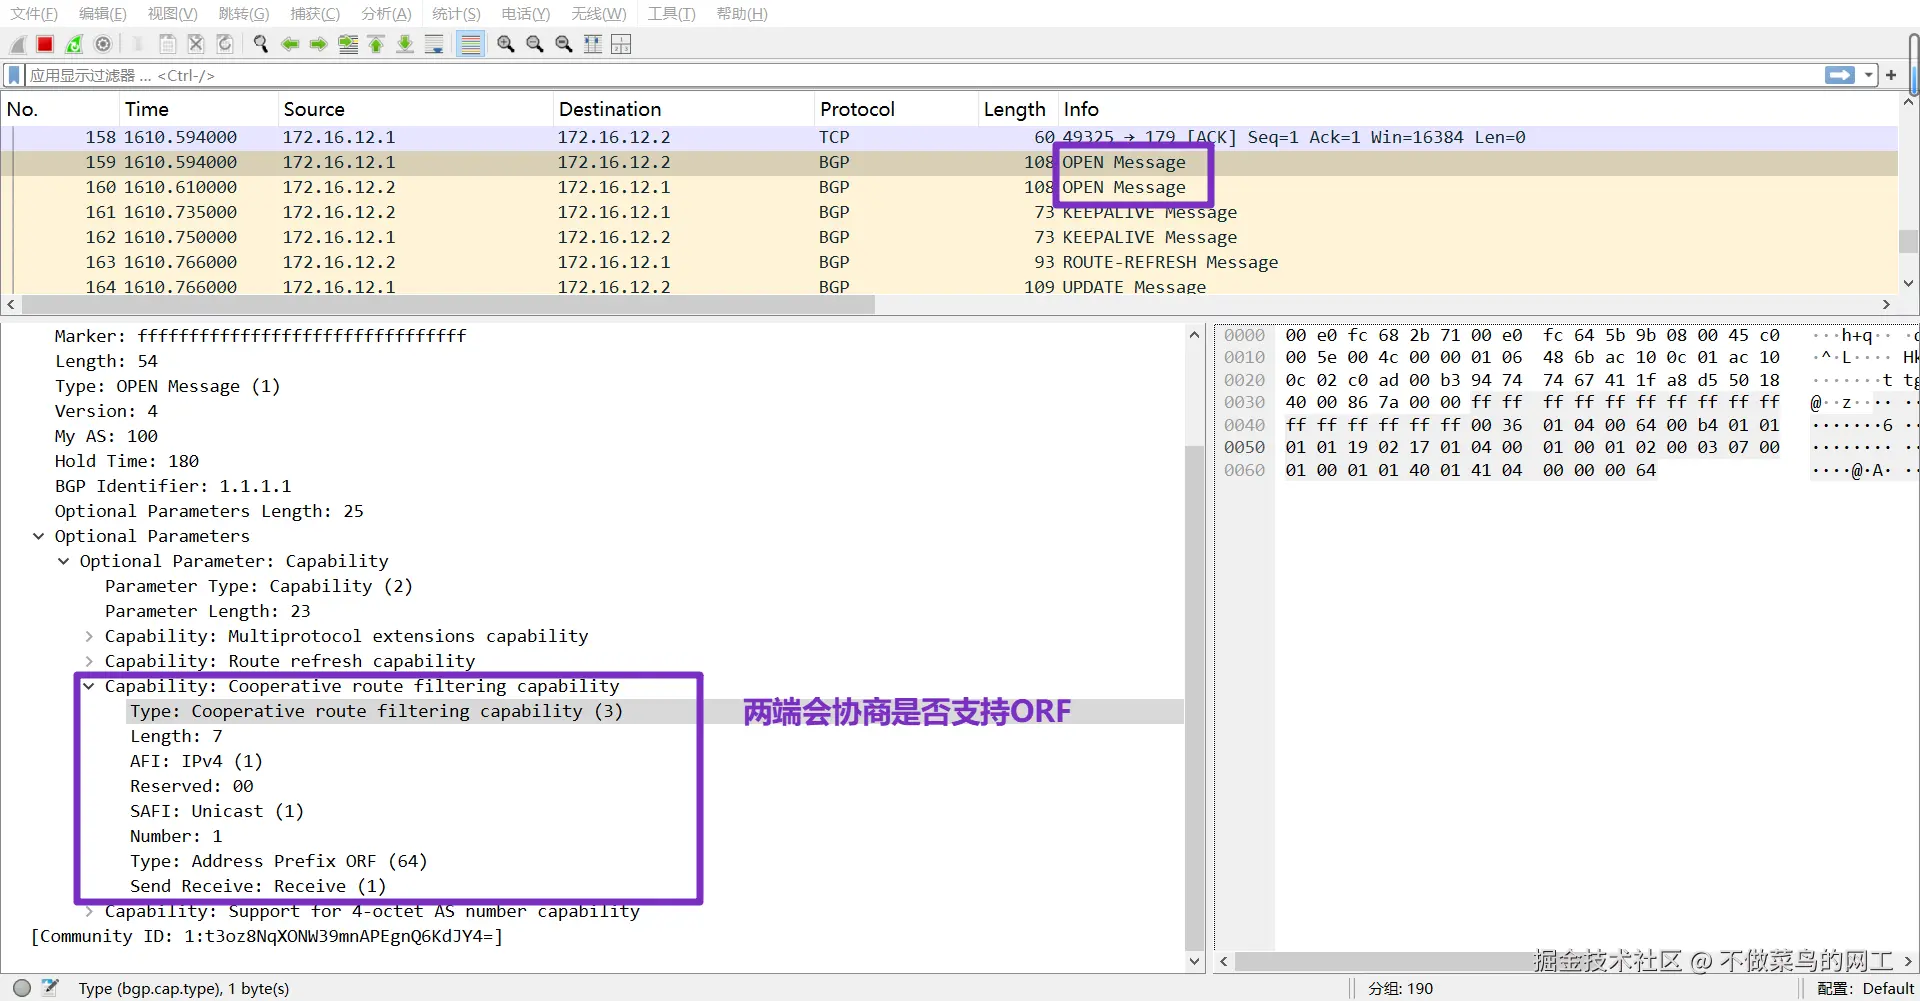Image resolution: width=1920 pixels, height=1001 pixels.
Task: Restart the current capture
Action: point(74,44)
